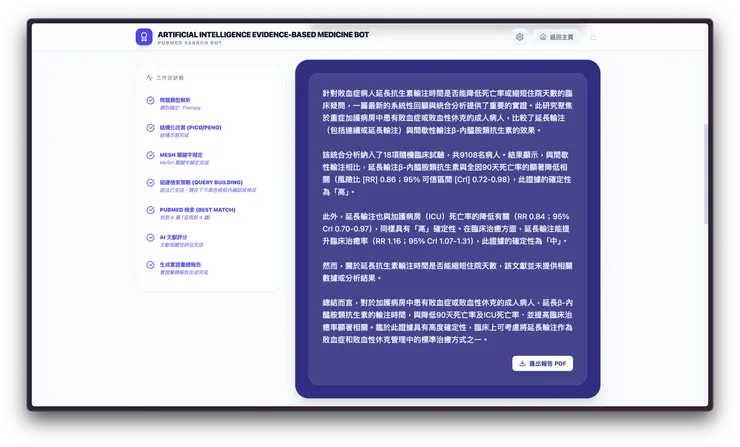Image resolution: width=740 pixels, height=447 pixels.
Task: Click the checkmark icon beside MESH 關鍵字擬定
Action: coord(150,155)
